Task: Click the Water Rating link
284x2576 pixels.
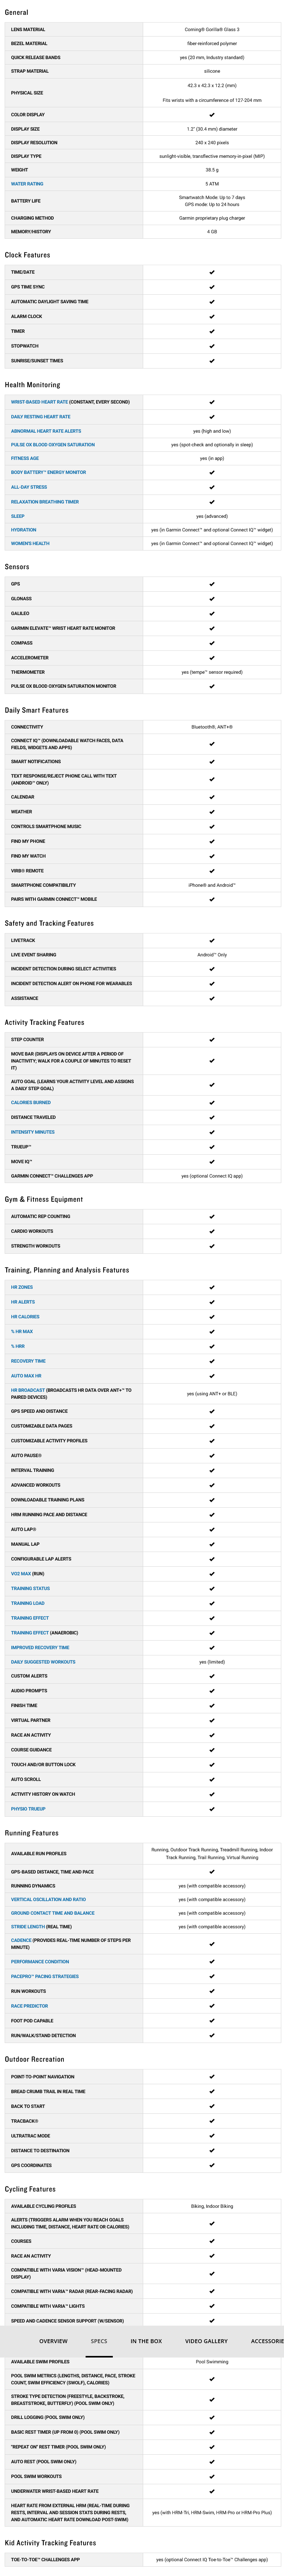Action: click(27, 184)
